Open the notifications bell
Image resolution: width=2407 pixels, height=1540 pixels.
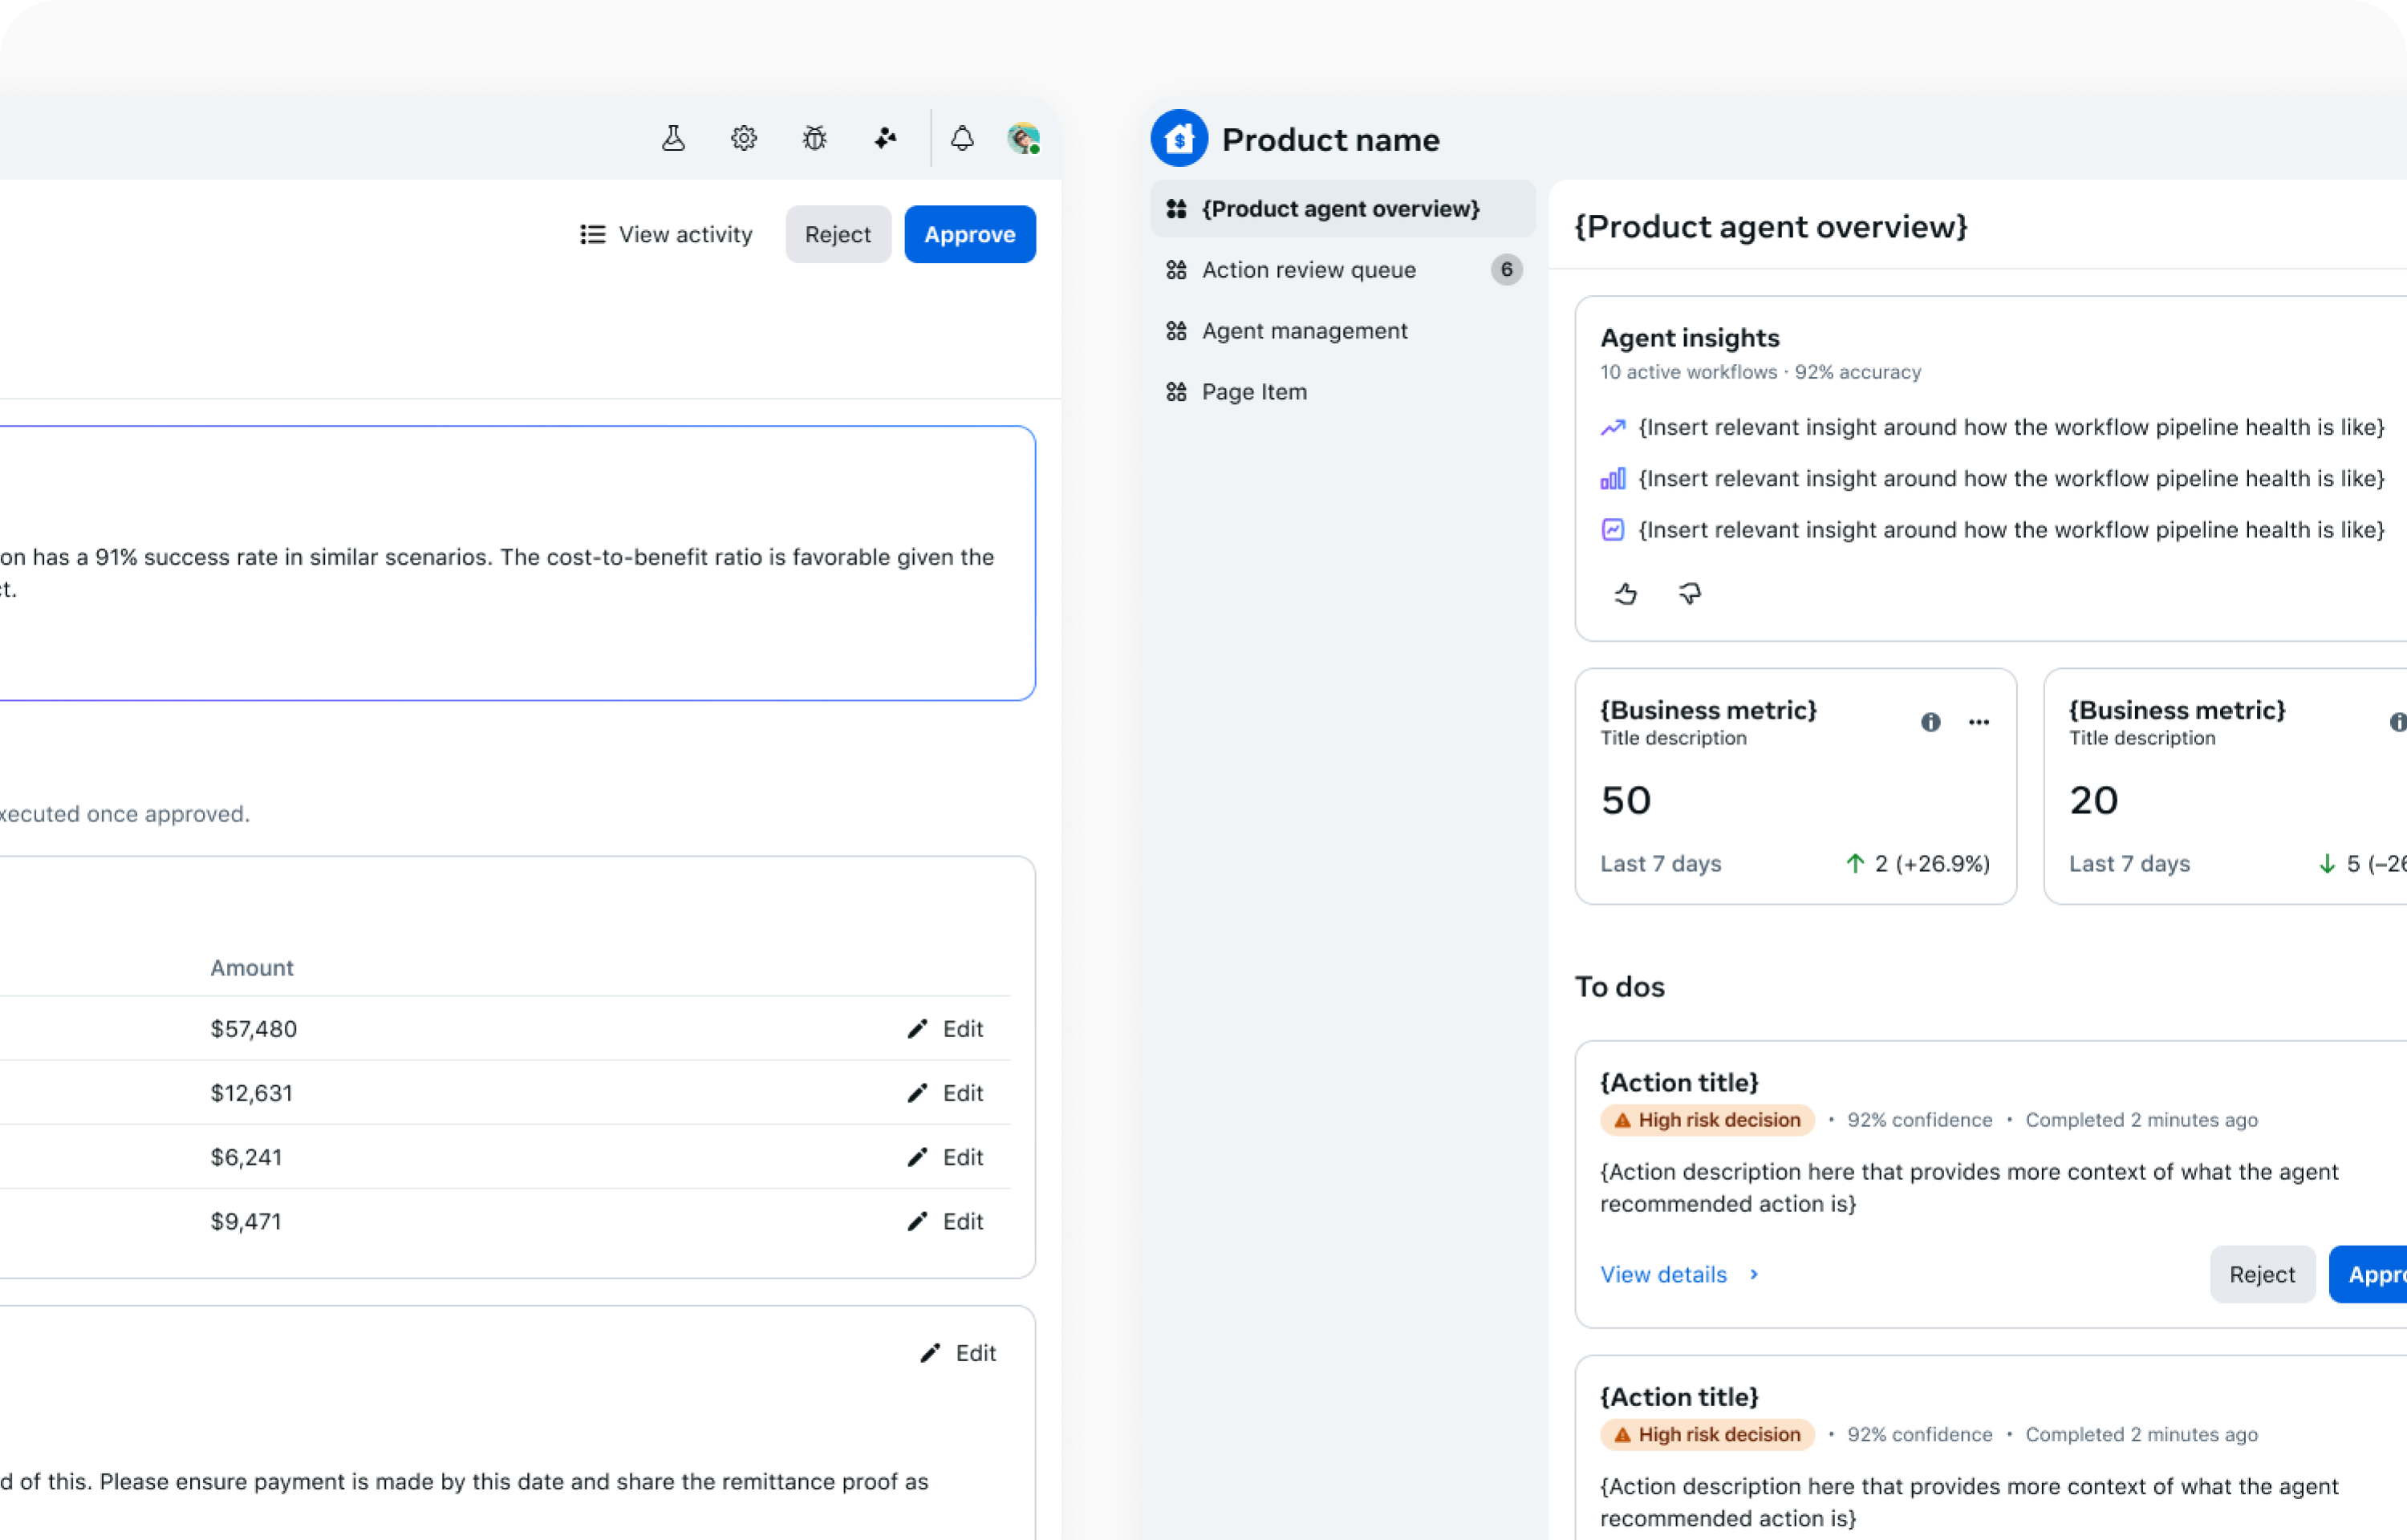click(x=961, y=138)
